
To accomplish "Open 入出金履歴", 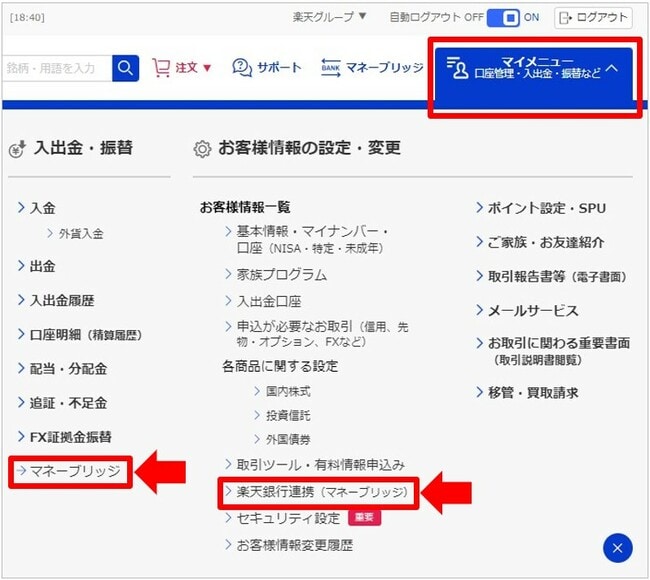I will (62, 300).
